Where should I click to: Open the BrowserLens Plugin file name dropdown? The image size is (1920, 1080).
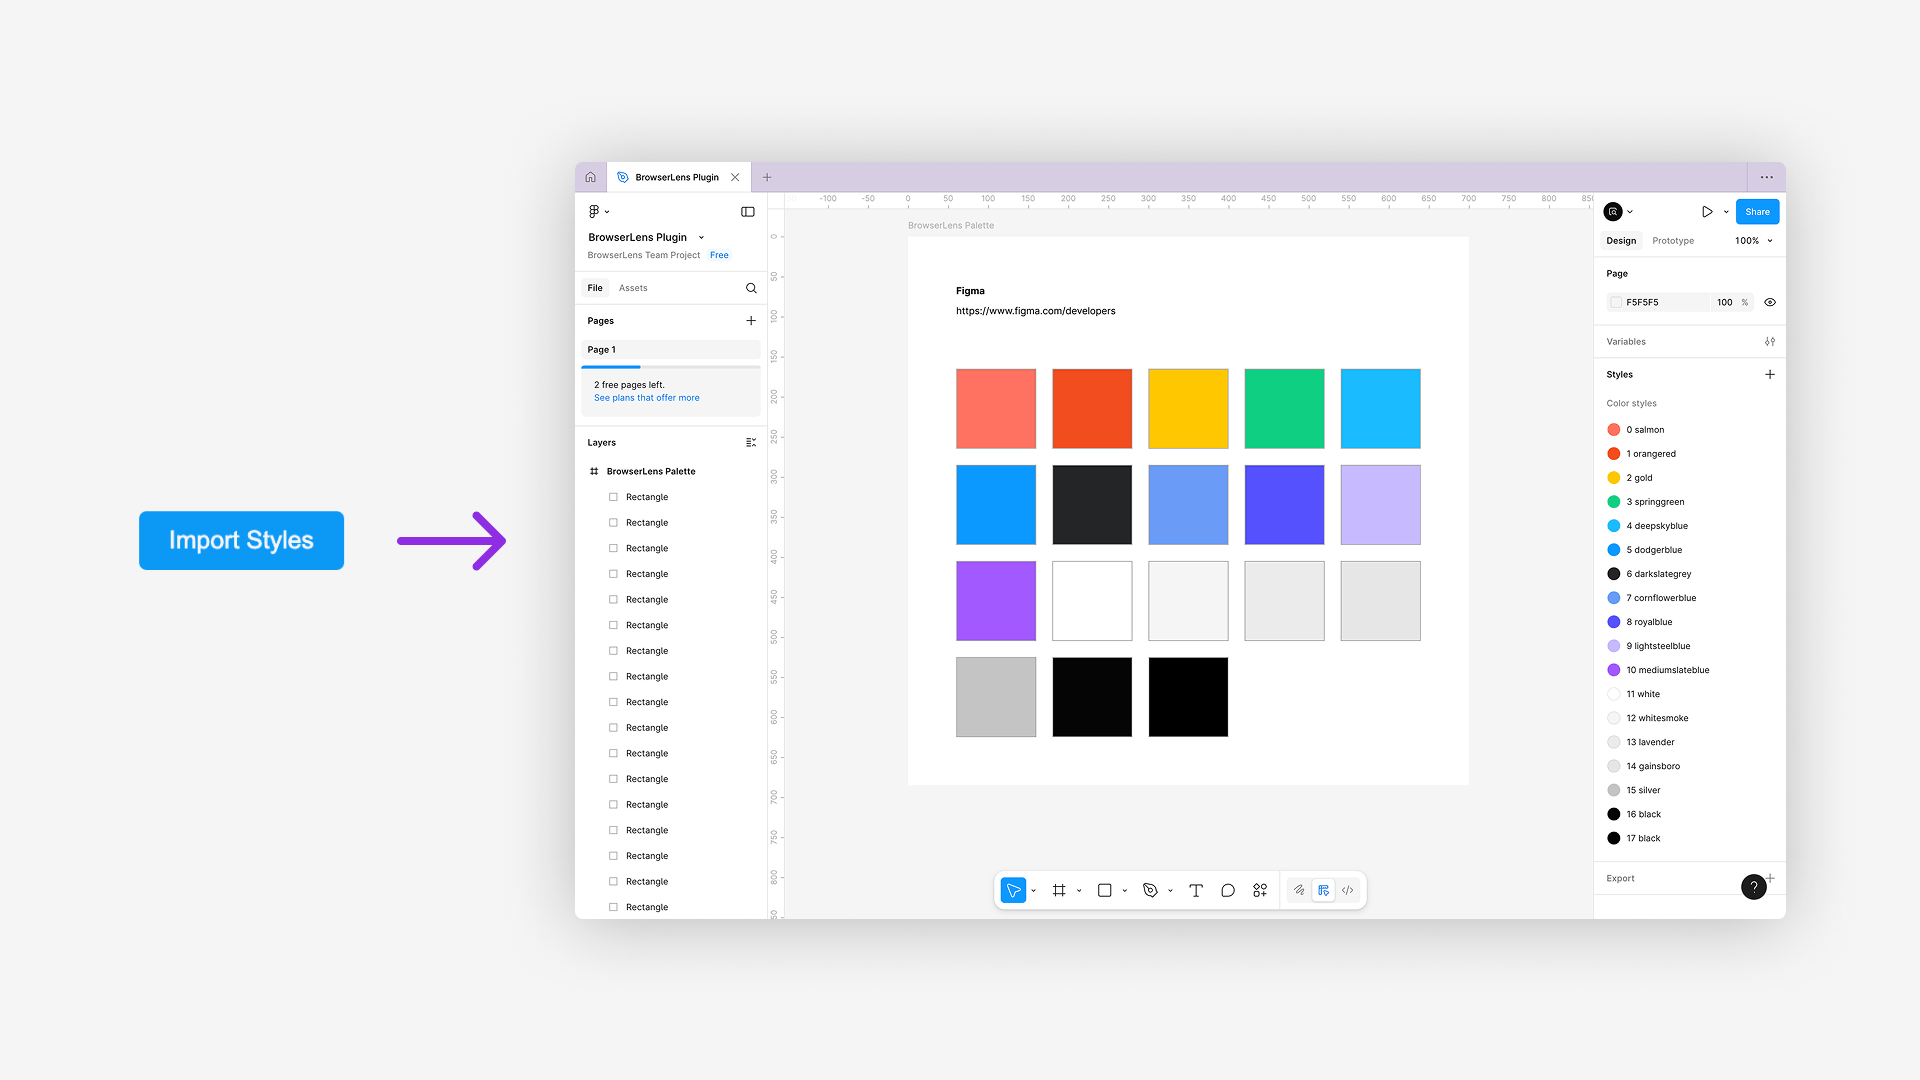[x=701, y=238]
